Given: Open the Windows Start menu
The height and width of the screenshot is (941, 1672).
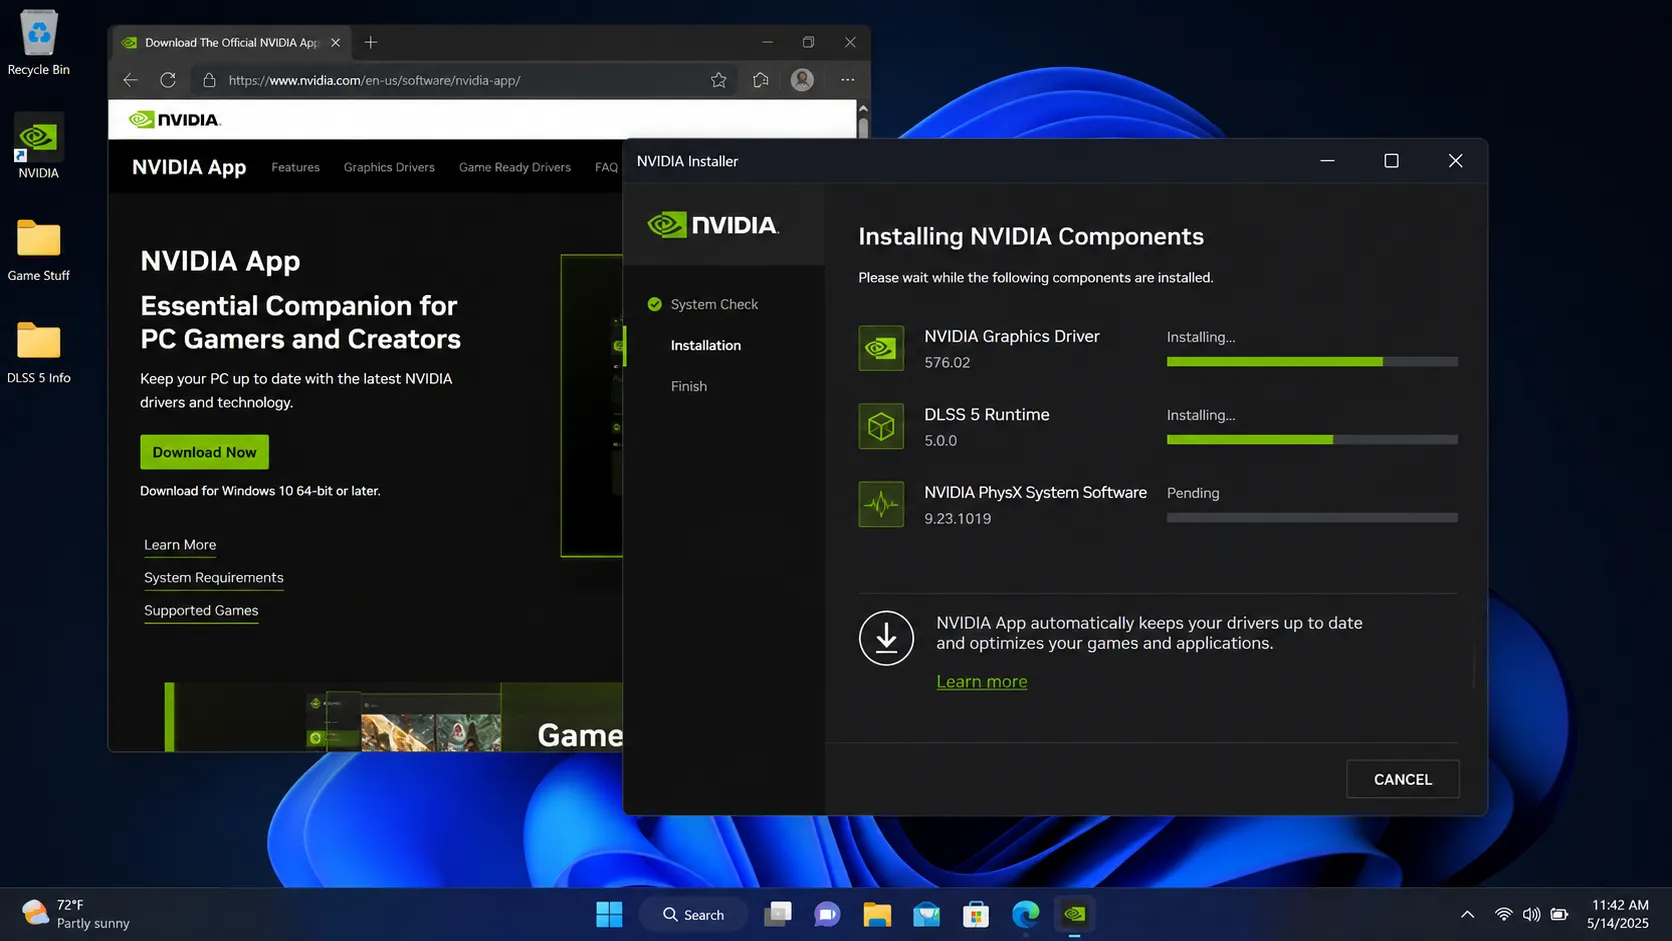Looking at the screenshot, I should 609,914.
